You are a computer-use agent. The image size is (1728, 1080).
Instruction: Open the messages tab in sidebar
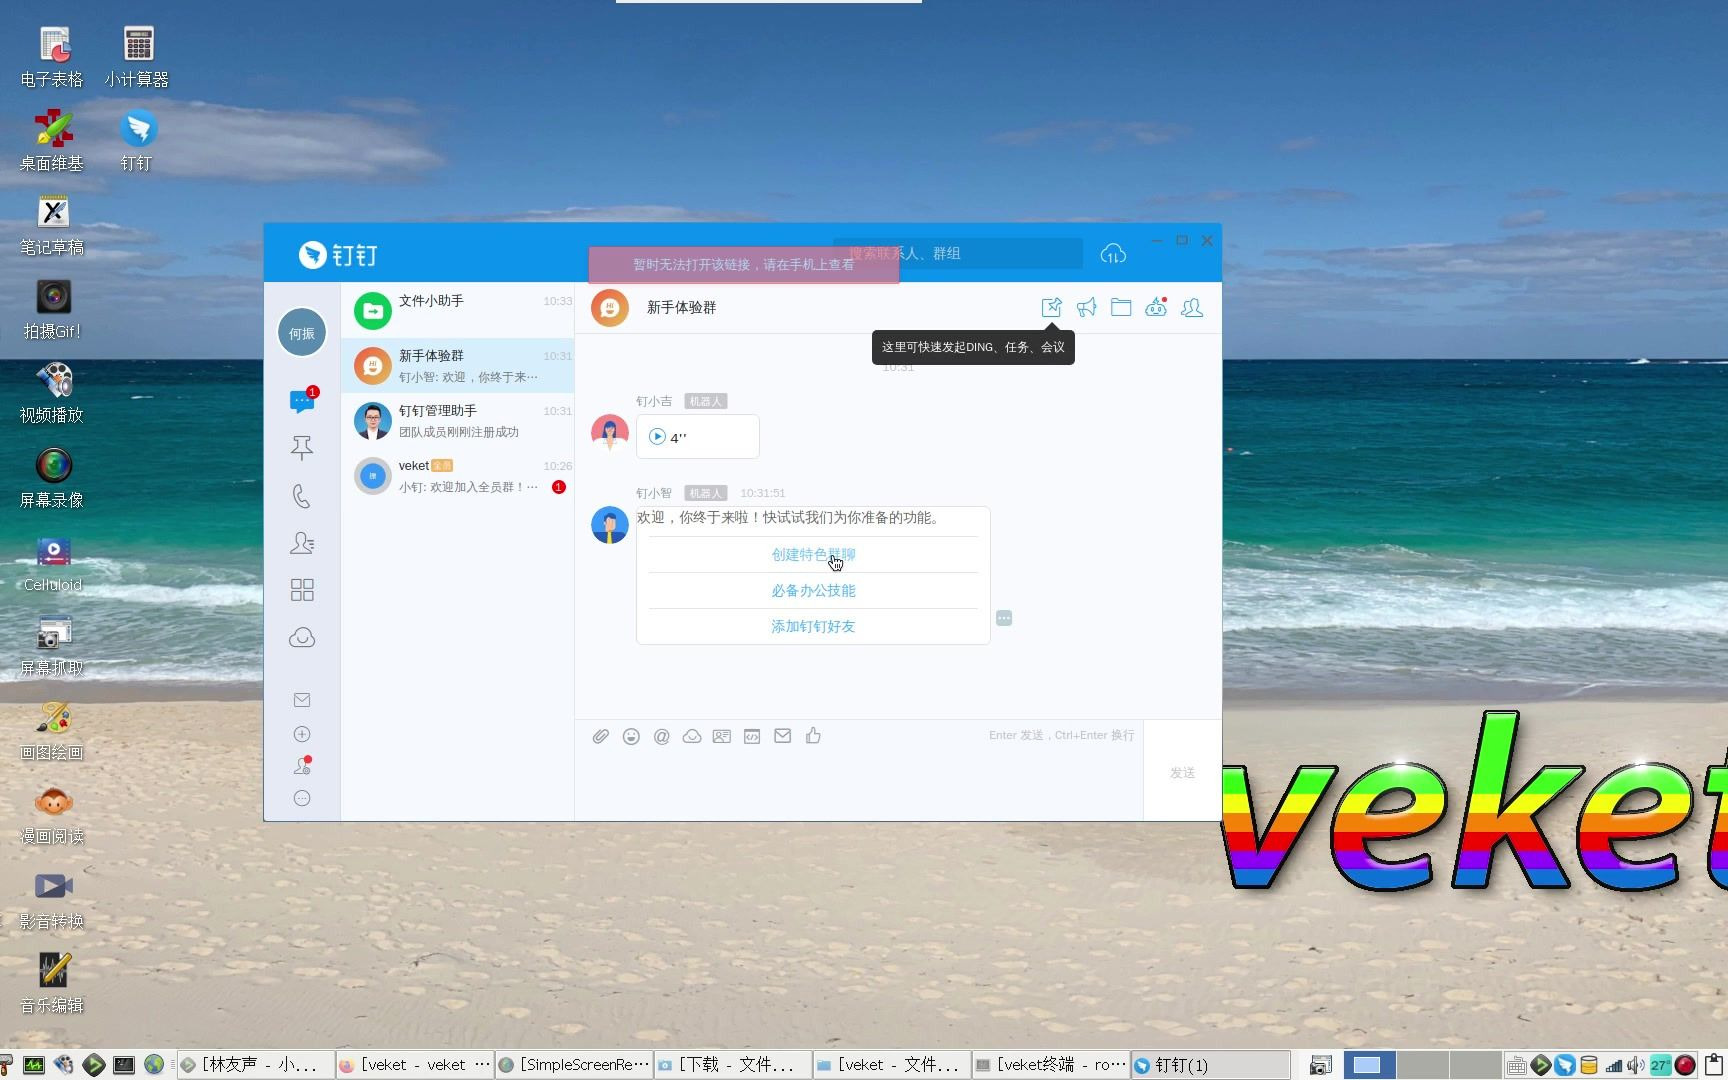(x=302, y=401)
